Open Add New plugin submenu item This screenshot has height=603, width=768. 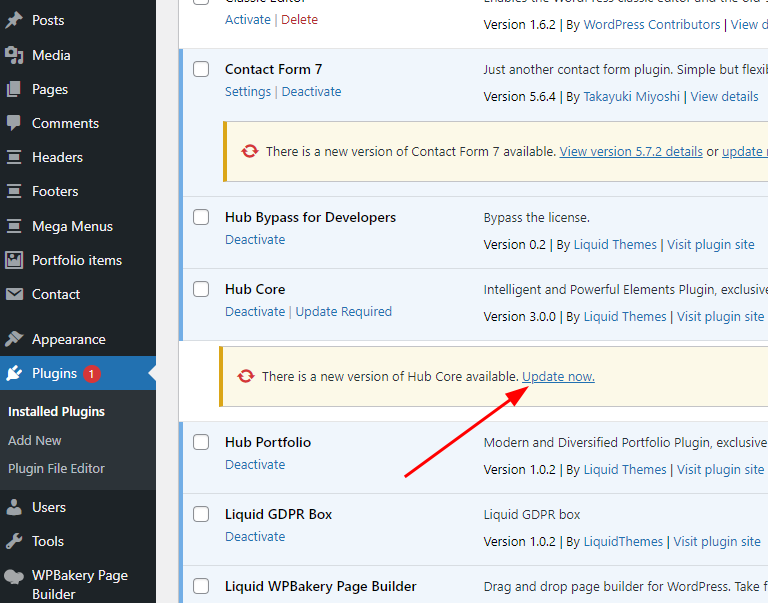pos(34,440)
